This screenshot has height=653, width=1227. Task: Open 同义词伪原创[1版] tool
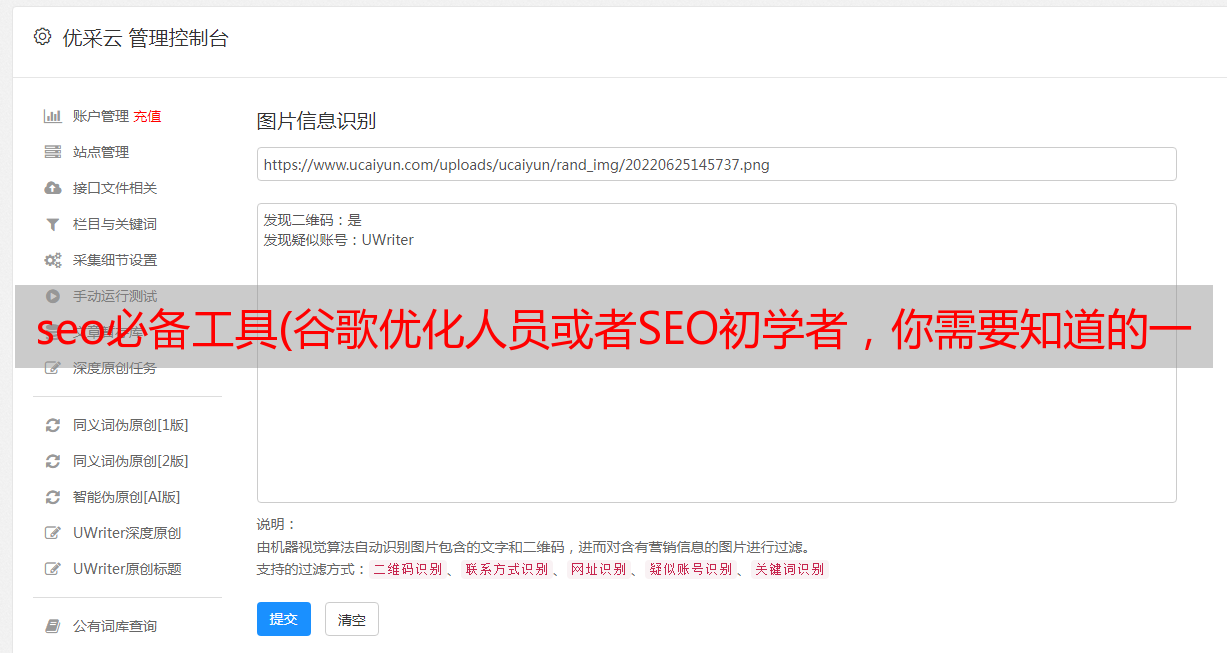(131, 425)
